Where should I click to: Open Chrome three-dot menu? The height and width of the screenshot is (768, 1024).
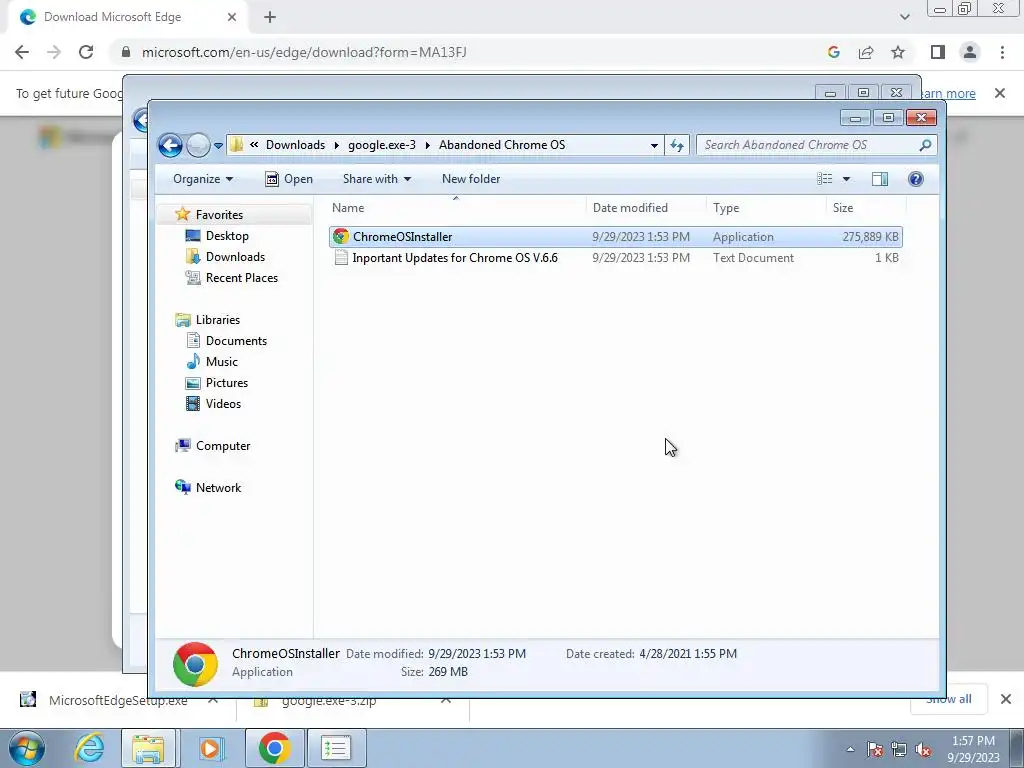[1002, 52]
